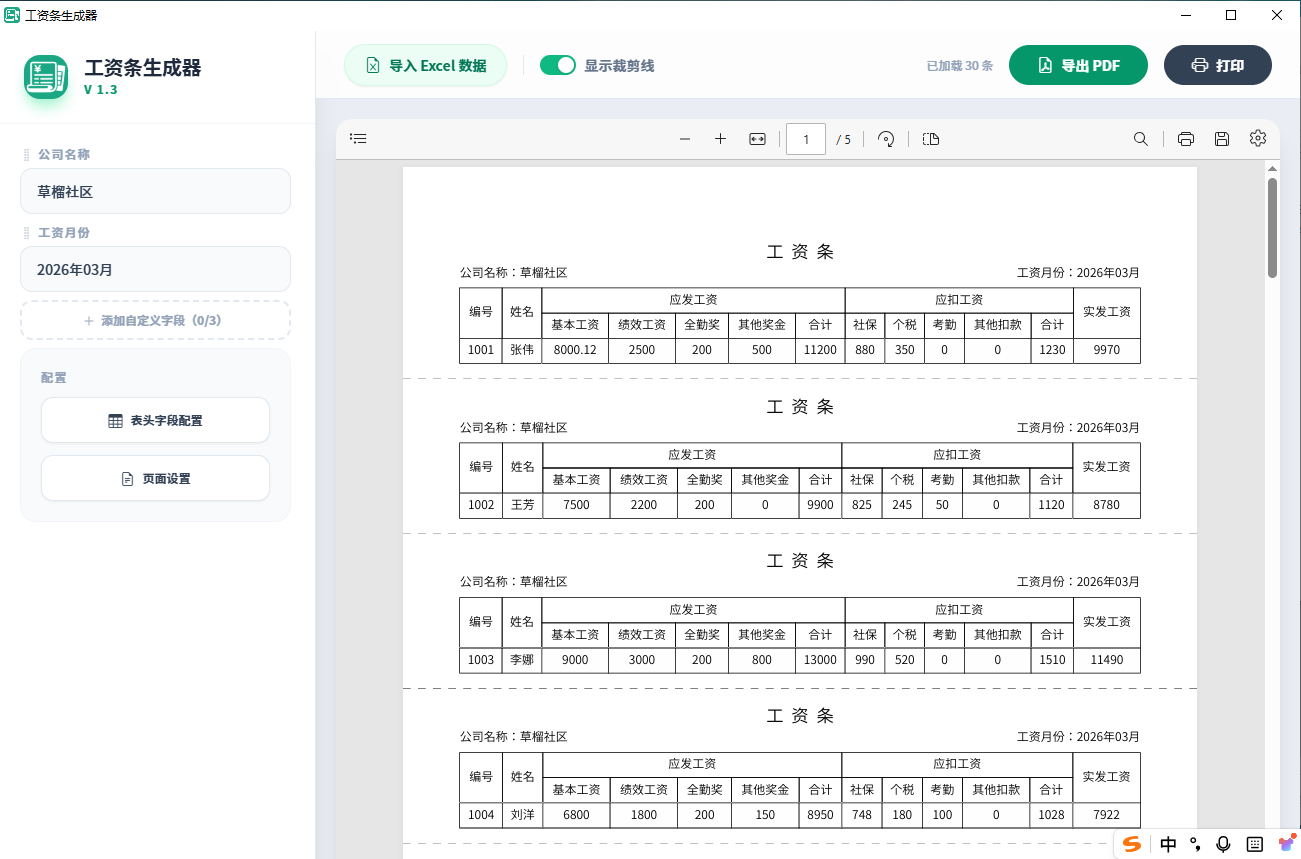
Task: Rotate the PDF page view
Action: 886,139
